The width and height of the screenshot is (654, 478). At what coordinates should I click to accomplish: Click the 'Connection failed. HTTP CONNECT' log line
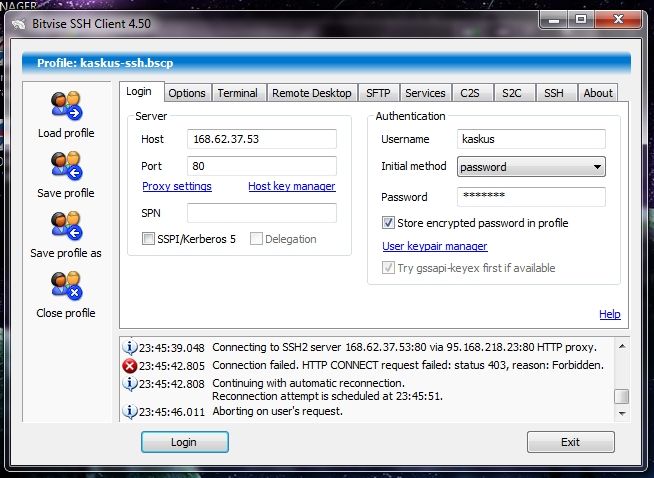coord(408,365)
